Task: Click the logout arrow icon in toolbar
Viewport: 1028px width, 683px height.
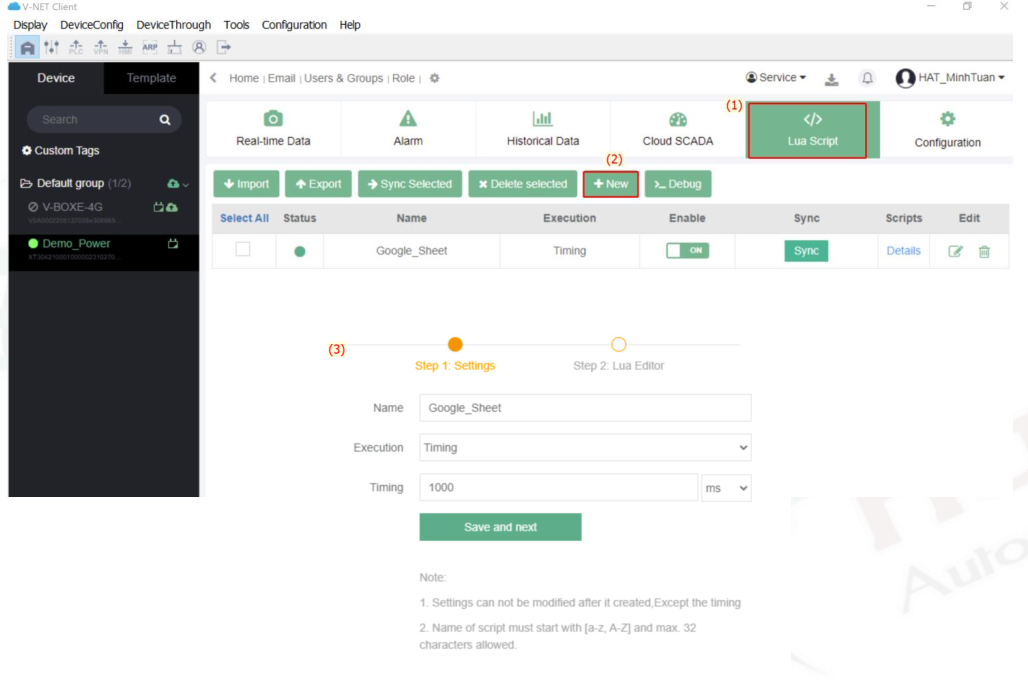Action: pos(224,47)
